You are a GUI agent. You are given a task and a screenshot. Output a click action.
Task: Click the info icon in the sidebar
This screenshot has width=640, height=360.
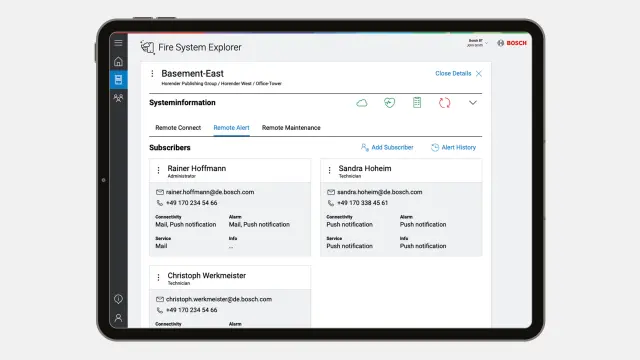tap(118, 299)
